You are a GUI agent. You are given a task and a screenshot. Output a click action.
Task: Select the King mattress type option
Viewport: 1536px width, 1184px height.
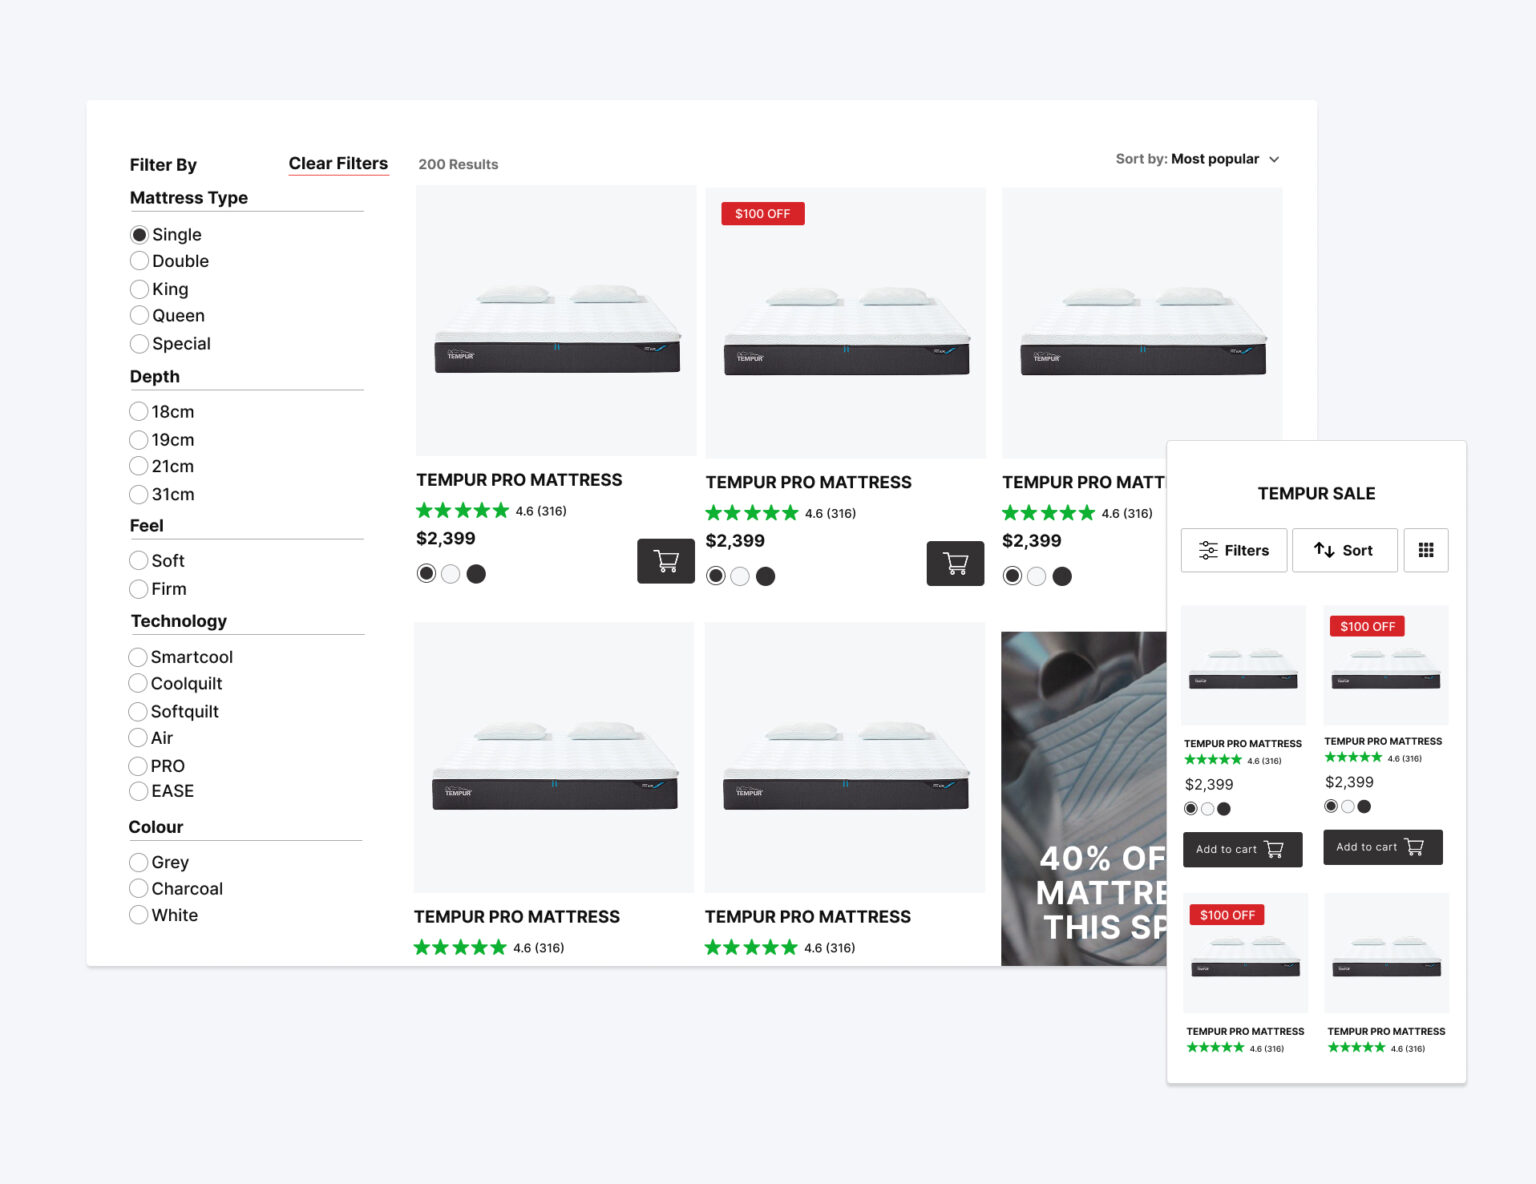point(140,289)
